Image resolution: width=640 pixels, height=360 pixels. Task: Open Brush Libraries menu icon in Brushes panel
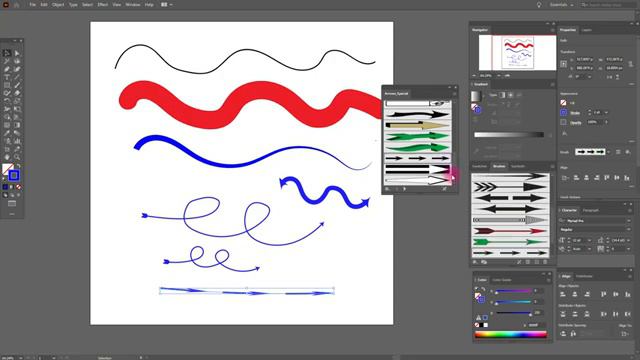475,262
